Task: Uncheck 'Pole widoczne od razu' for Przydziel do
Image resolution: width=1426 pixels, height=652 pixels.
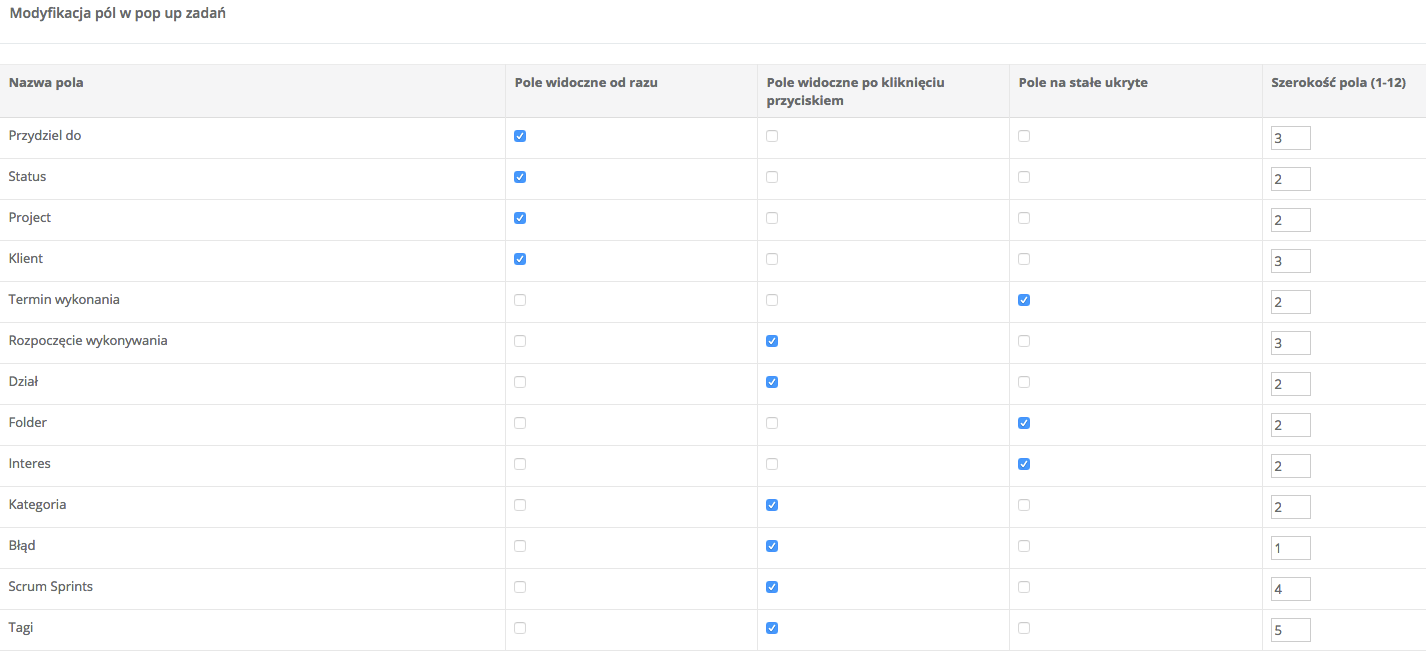Action: pos(520,136)
